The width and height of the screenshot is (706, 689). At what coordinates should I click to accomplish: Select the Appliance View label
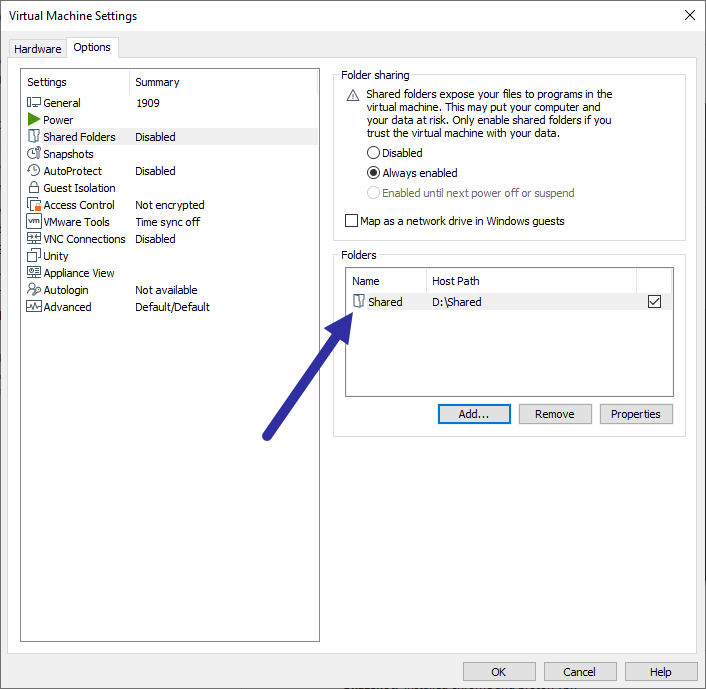[x=79, y=273]
